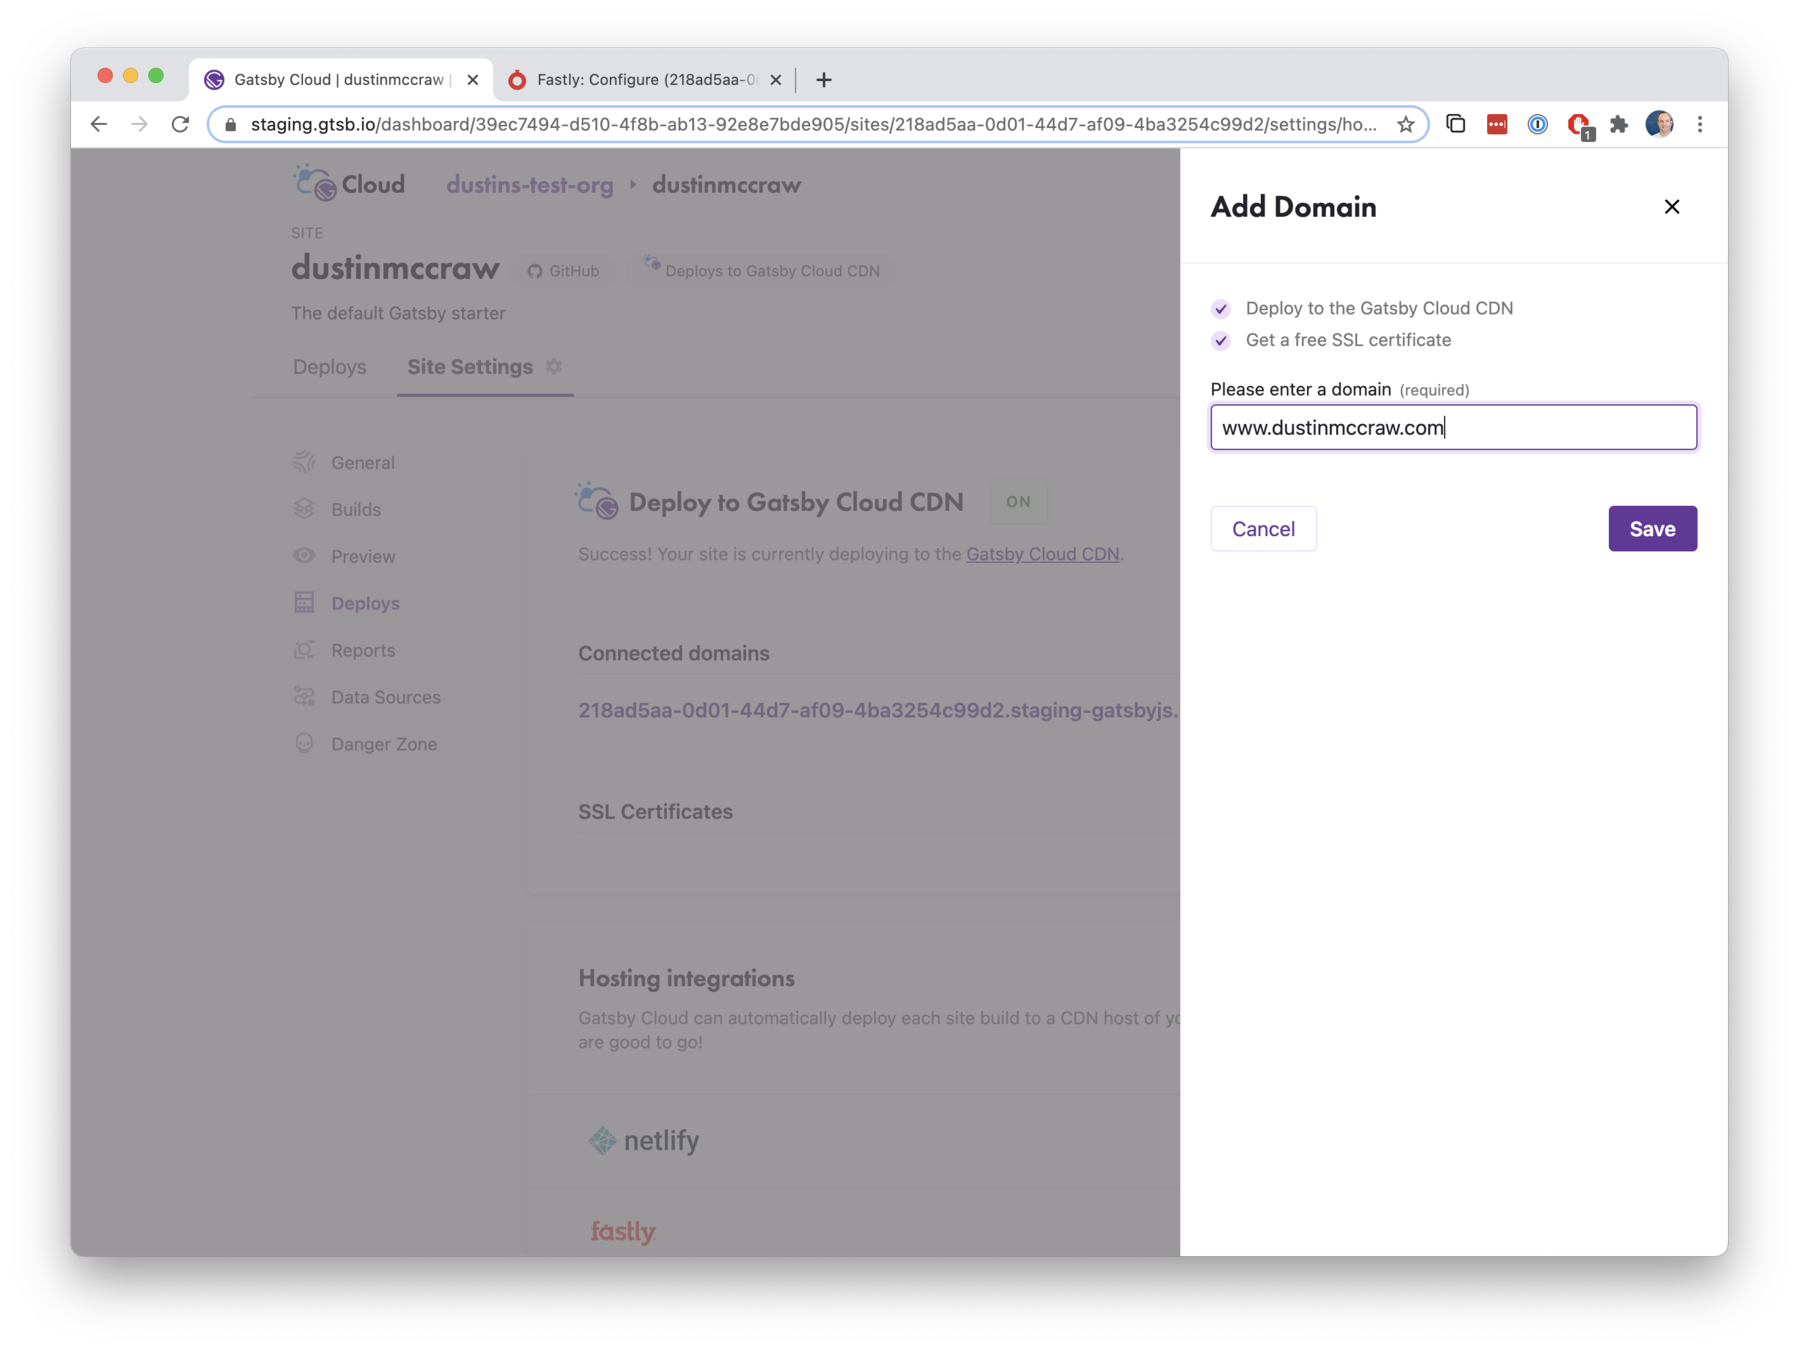Open the Chrome three-dot menu
1799x1350 pixels.
[1699, 125]
